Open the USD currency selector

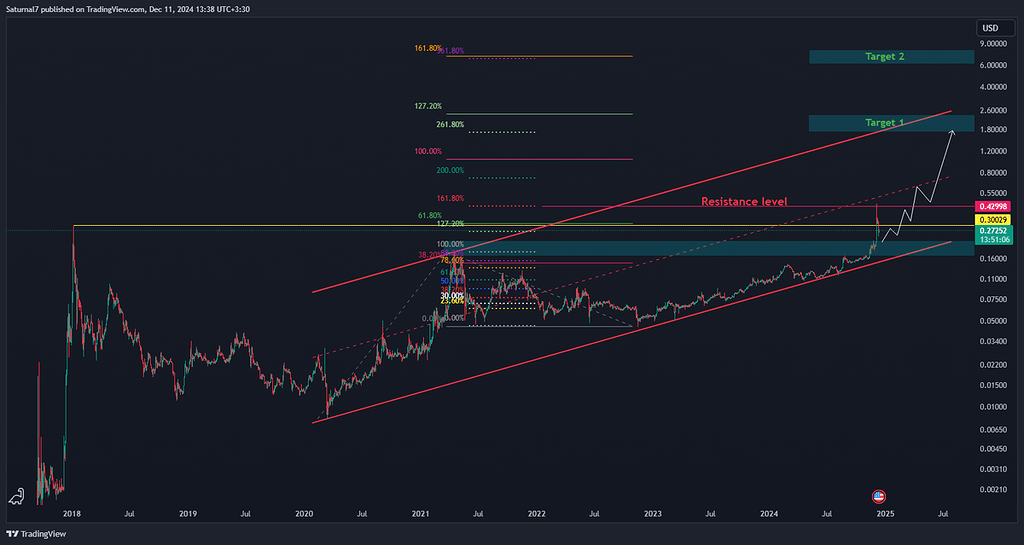[x=991, y=28]
